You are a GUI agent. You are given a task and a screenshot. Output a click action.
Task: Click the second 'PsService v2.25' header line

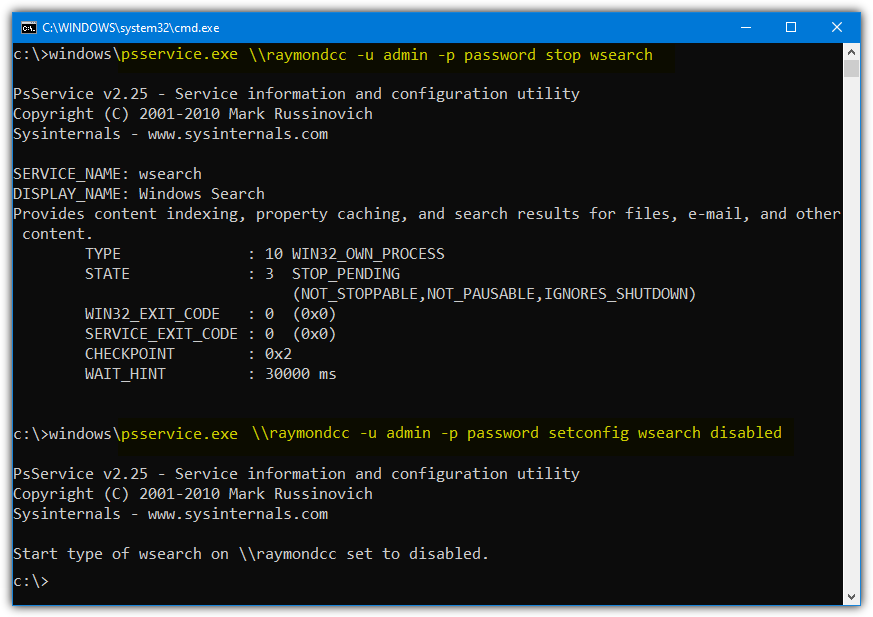tap(296, 473)
